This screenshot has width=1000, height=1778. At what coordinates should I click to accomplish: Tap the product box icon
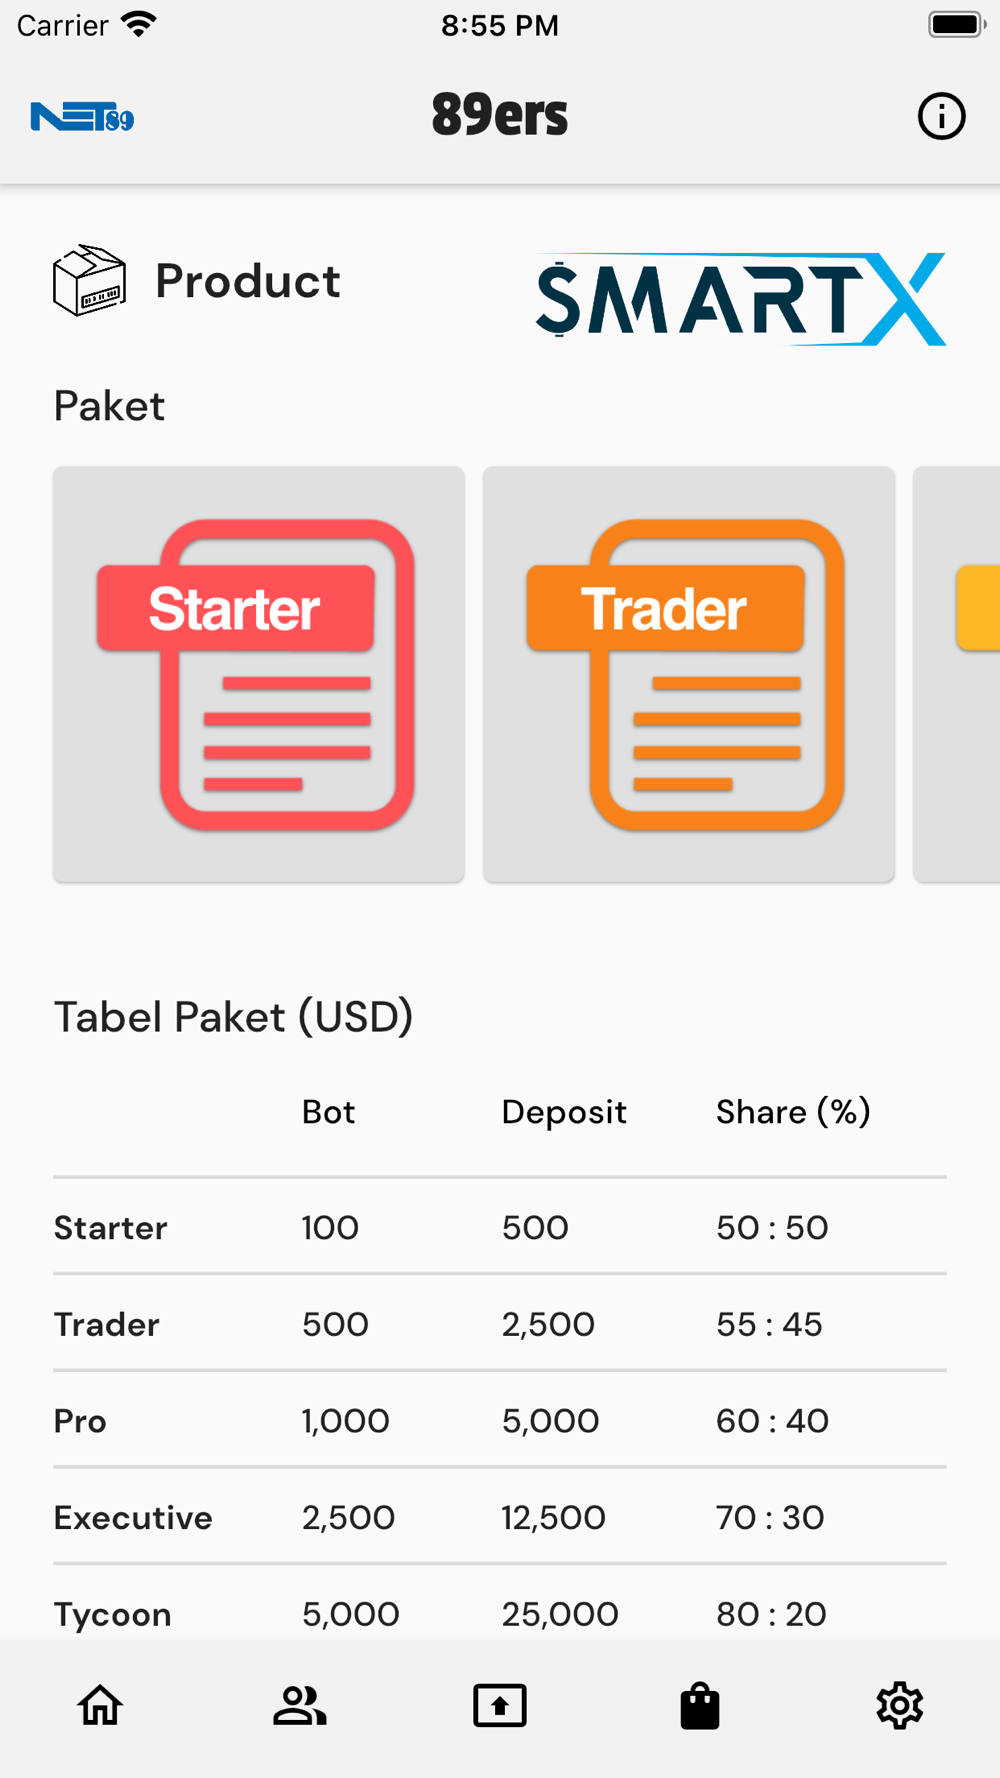coord(89,280)
